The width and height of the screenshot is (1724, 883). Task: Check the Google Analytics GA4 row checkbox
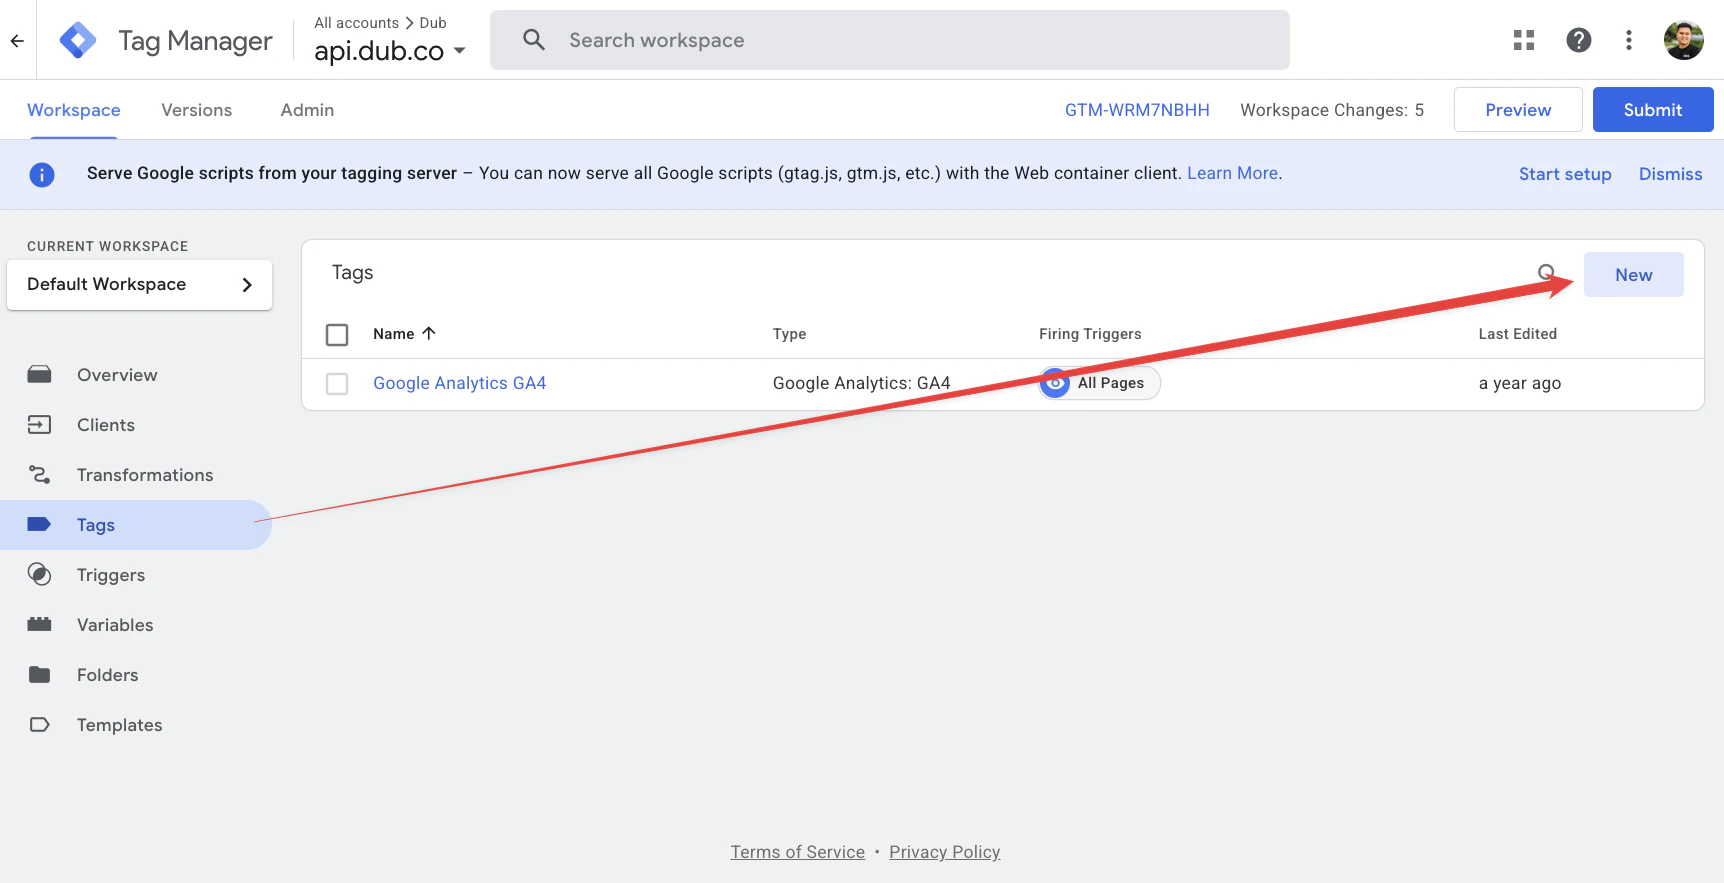pyautogui.click(x=337, y=384)
